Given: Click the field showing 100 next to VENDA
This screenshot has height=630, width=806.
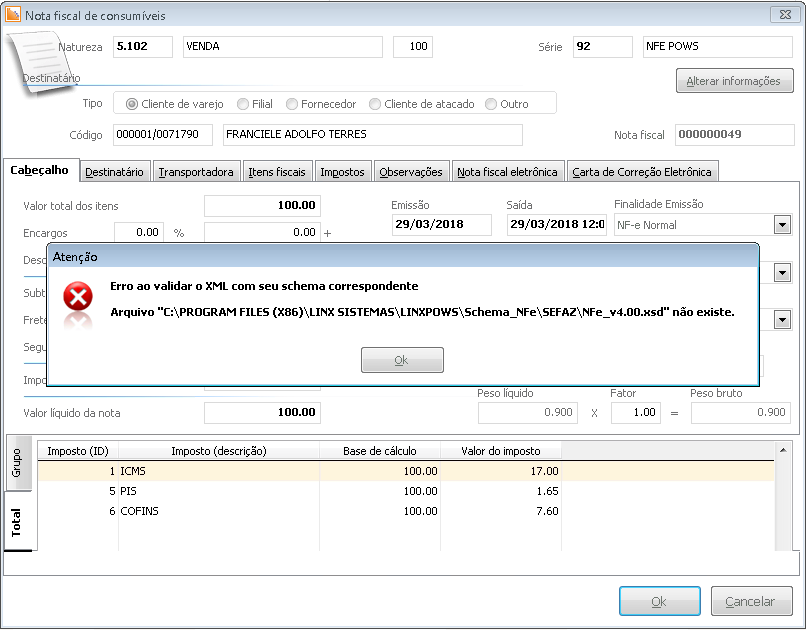Looking at the screenshot, I should (413, 47).
